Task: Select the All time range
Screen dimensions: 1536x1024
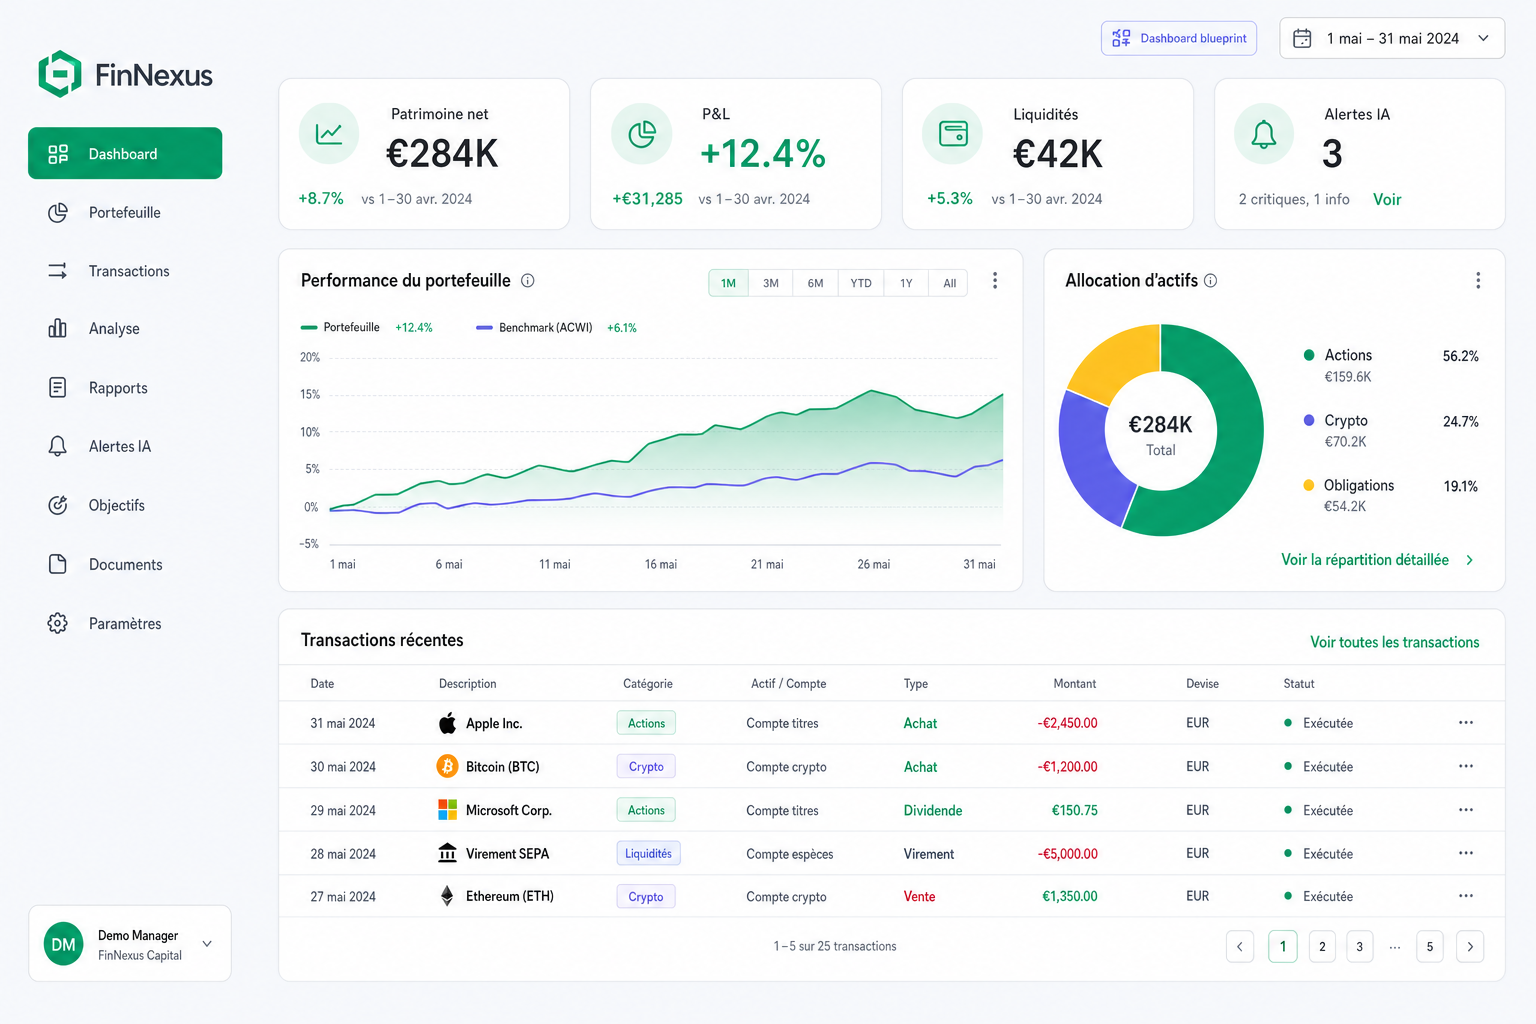Action: click(x=949, y=283)
